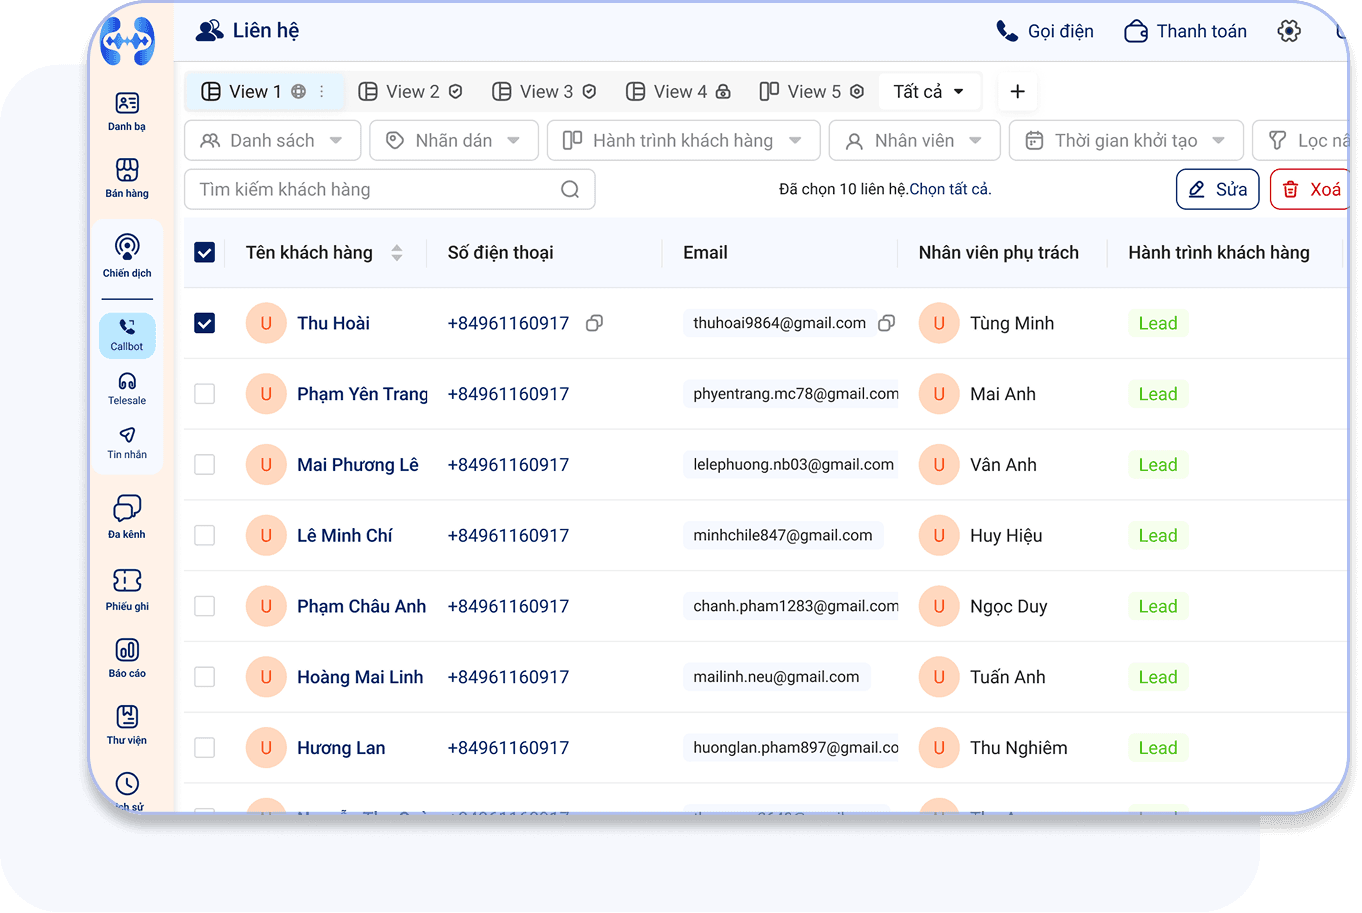Viewport: 1362px width, 913px height.
Task: Expand Hành trình khách hàng filter
Action: 683,141
